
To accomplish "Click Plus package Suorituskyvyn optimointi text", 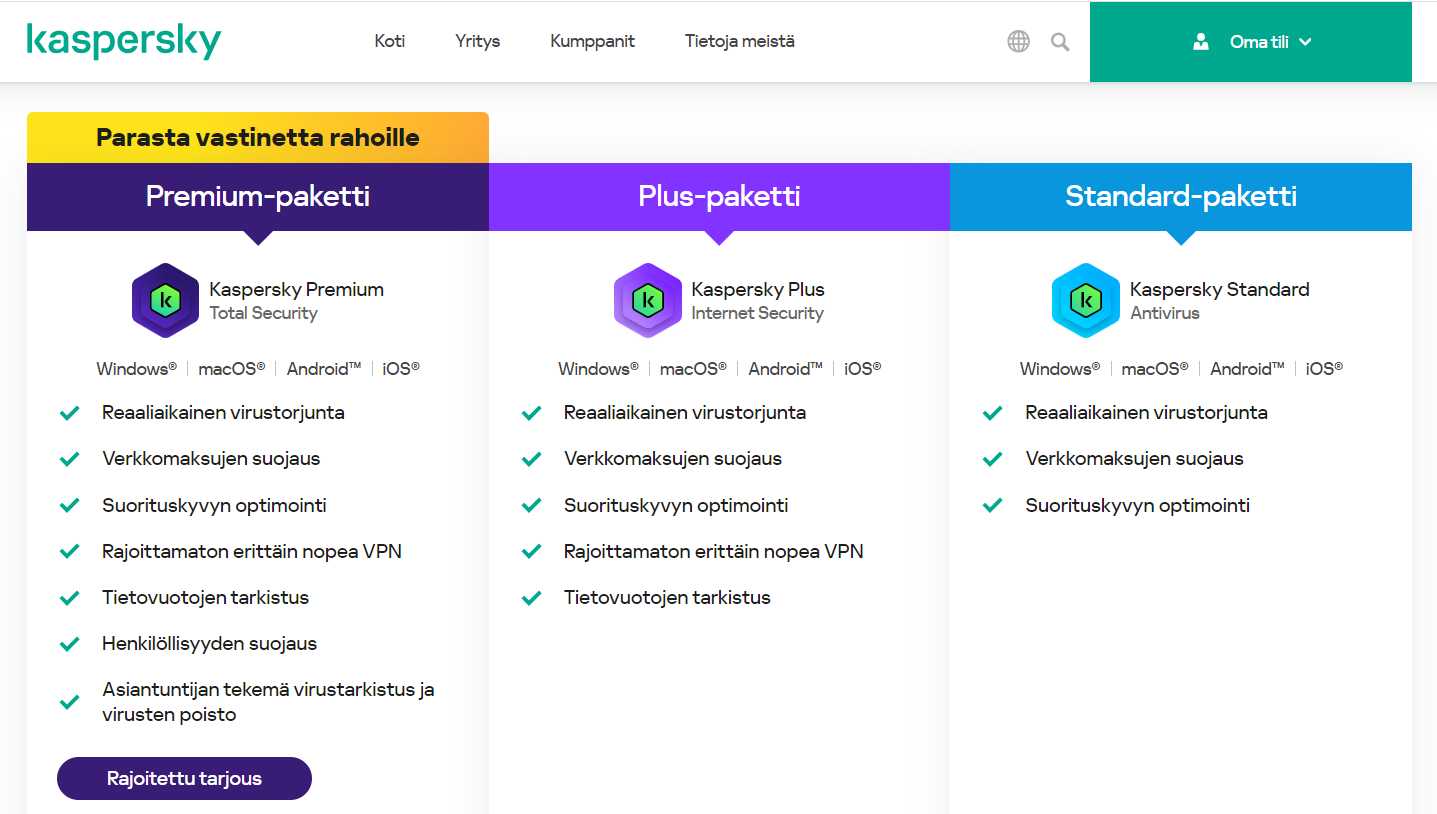I will (x=676, y=505).
